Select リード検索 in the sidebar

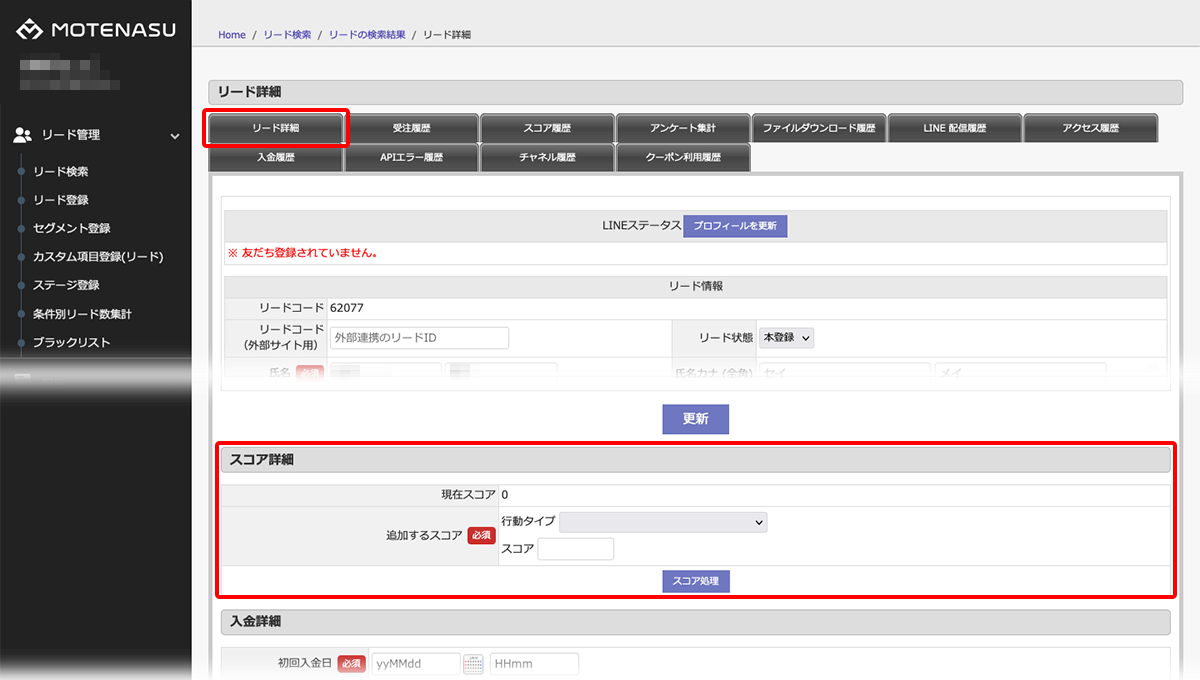[61, 172]
